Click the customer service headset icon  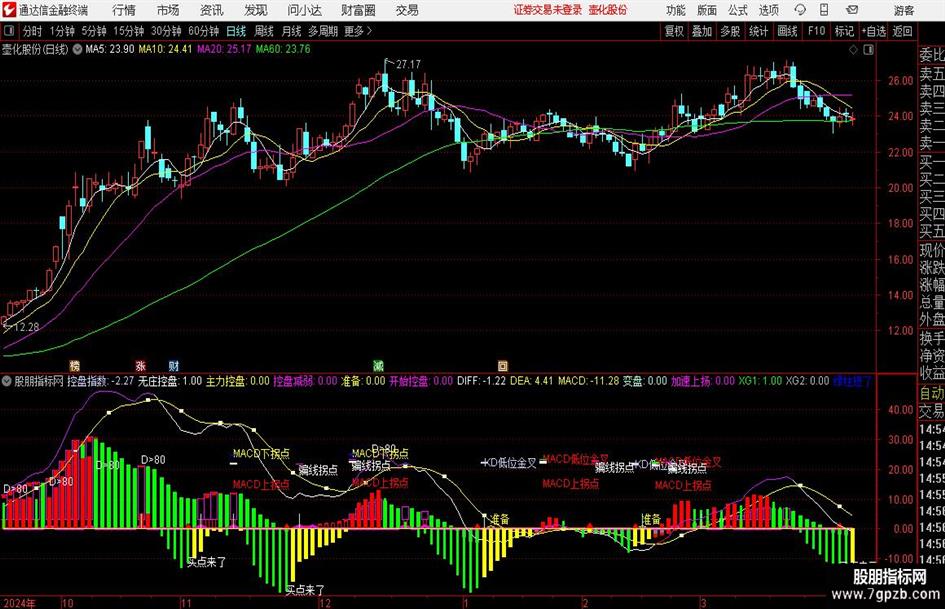pyautogui.click(x=800, y=10)
